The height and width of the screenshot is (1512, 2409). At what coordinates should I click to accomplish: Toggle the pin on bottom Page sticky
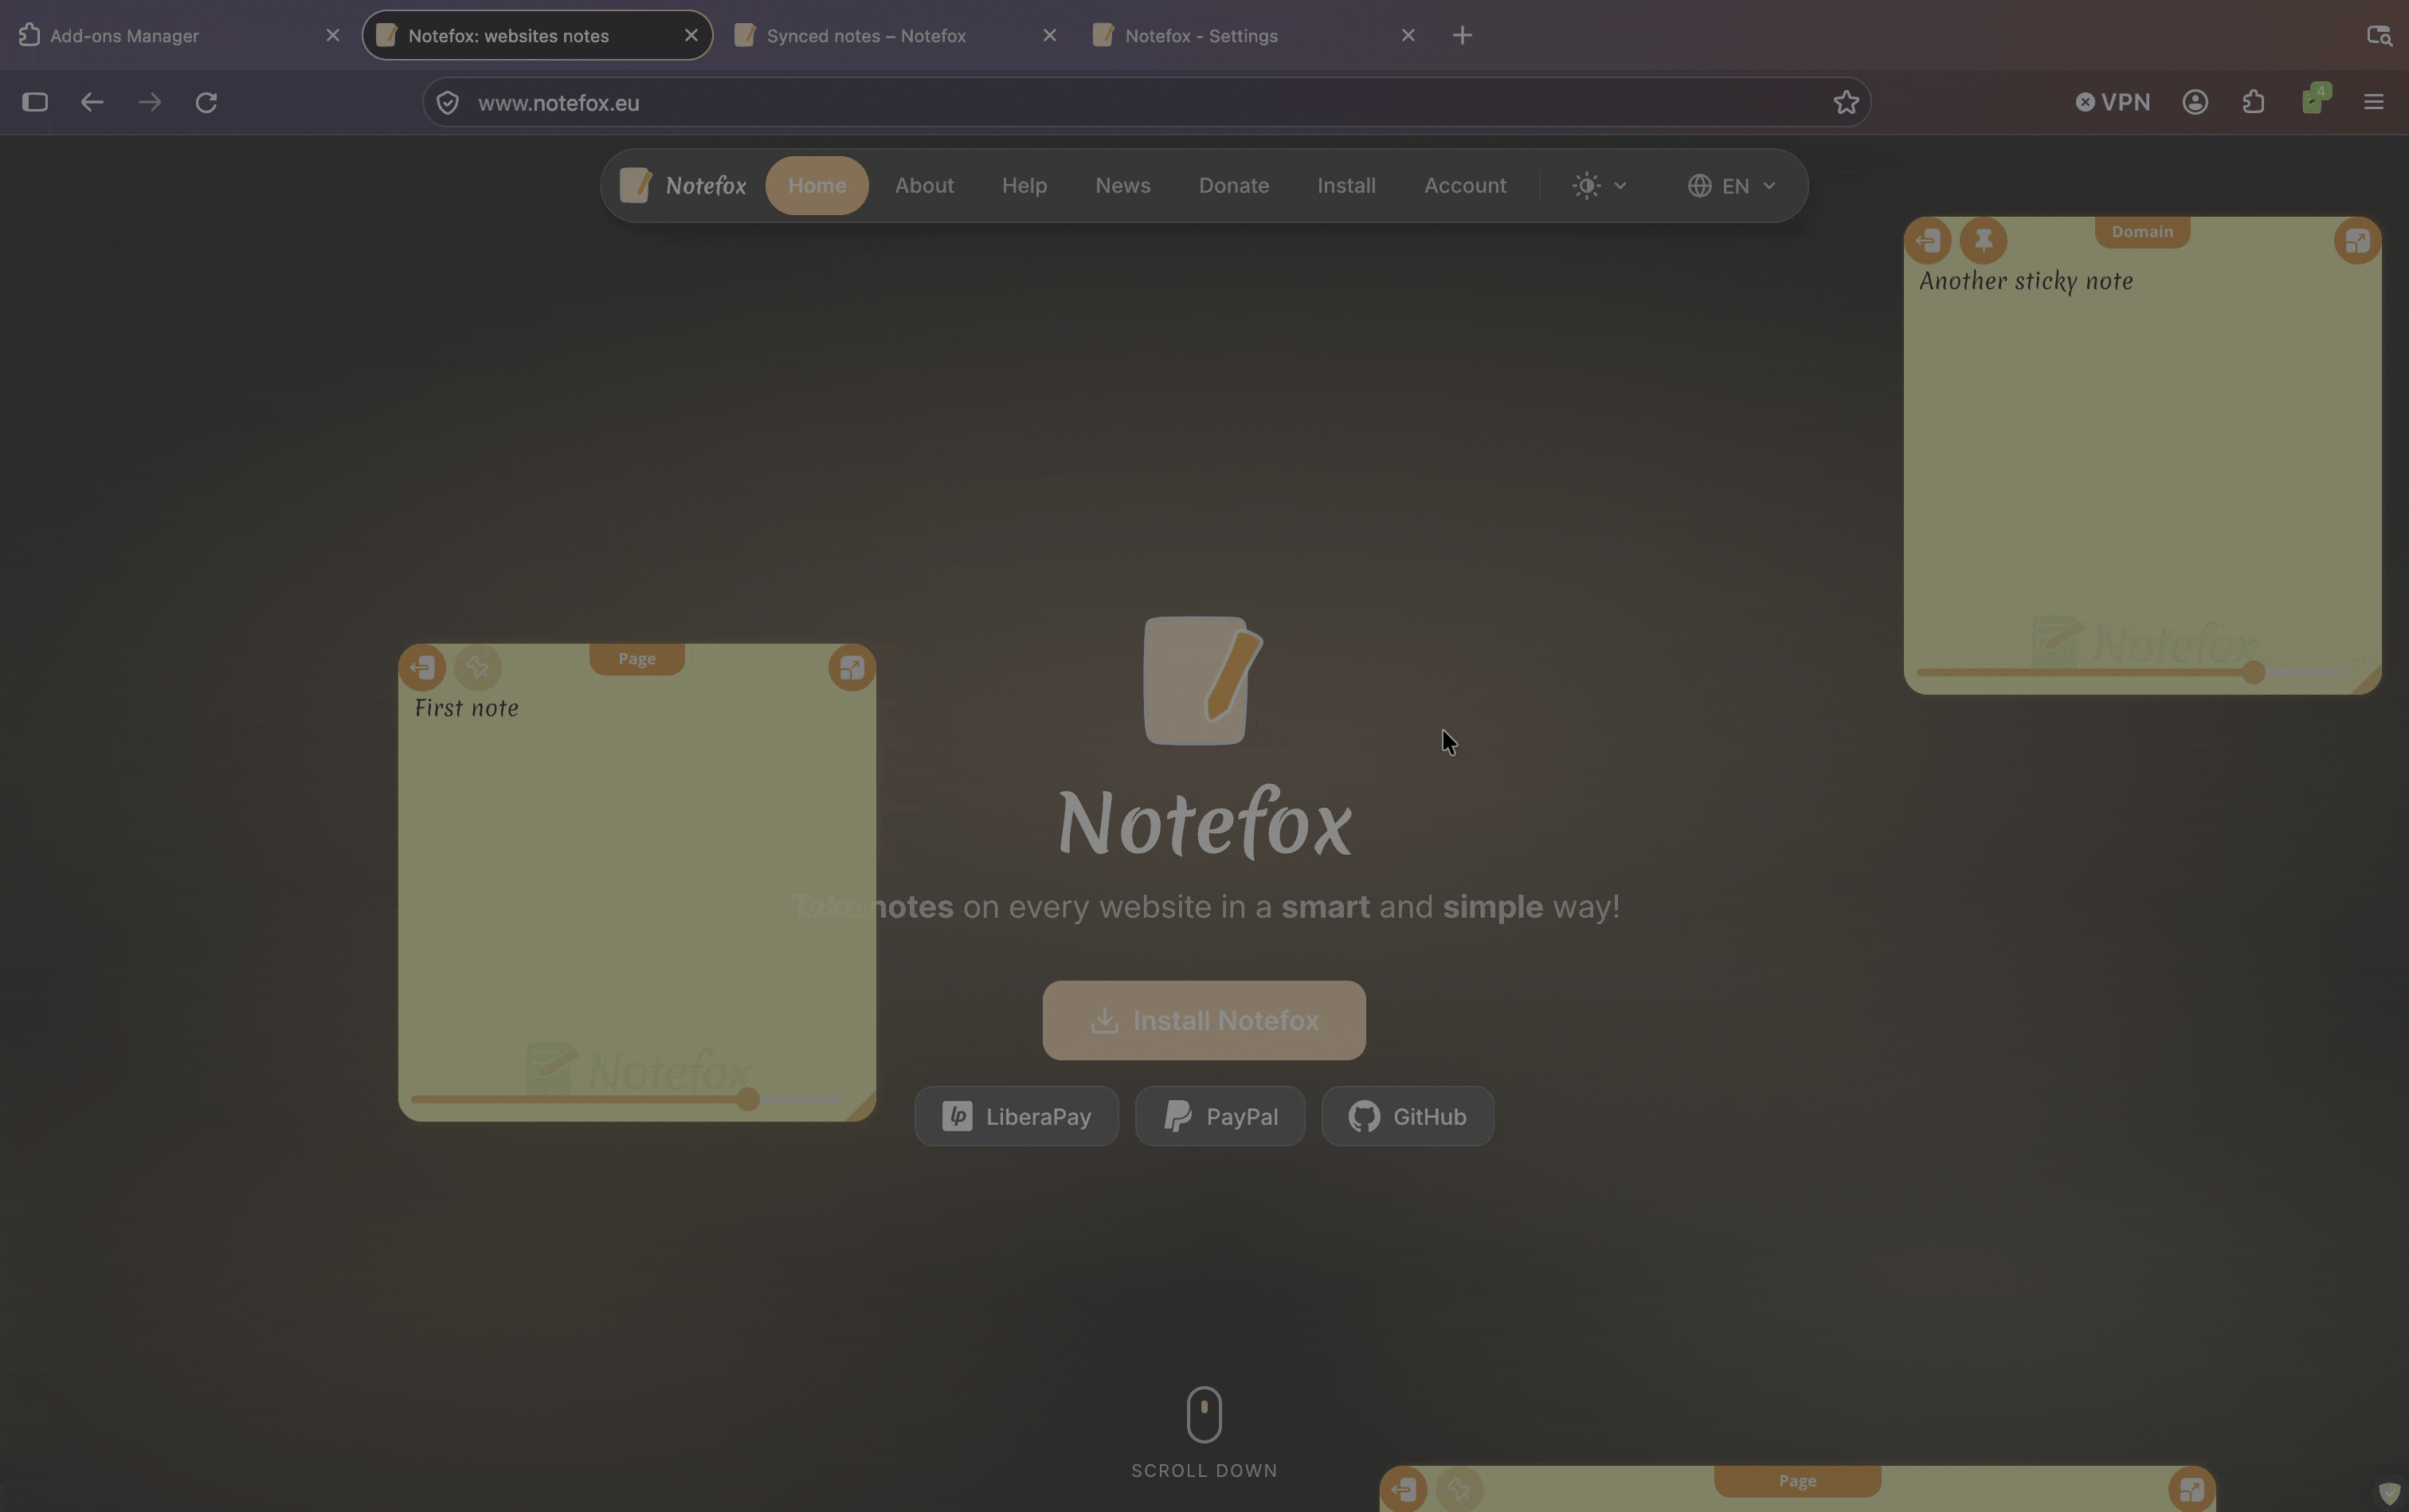(x=1460, y=1490)
